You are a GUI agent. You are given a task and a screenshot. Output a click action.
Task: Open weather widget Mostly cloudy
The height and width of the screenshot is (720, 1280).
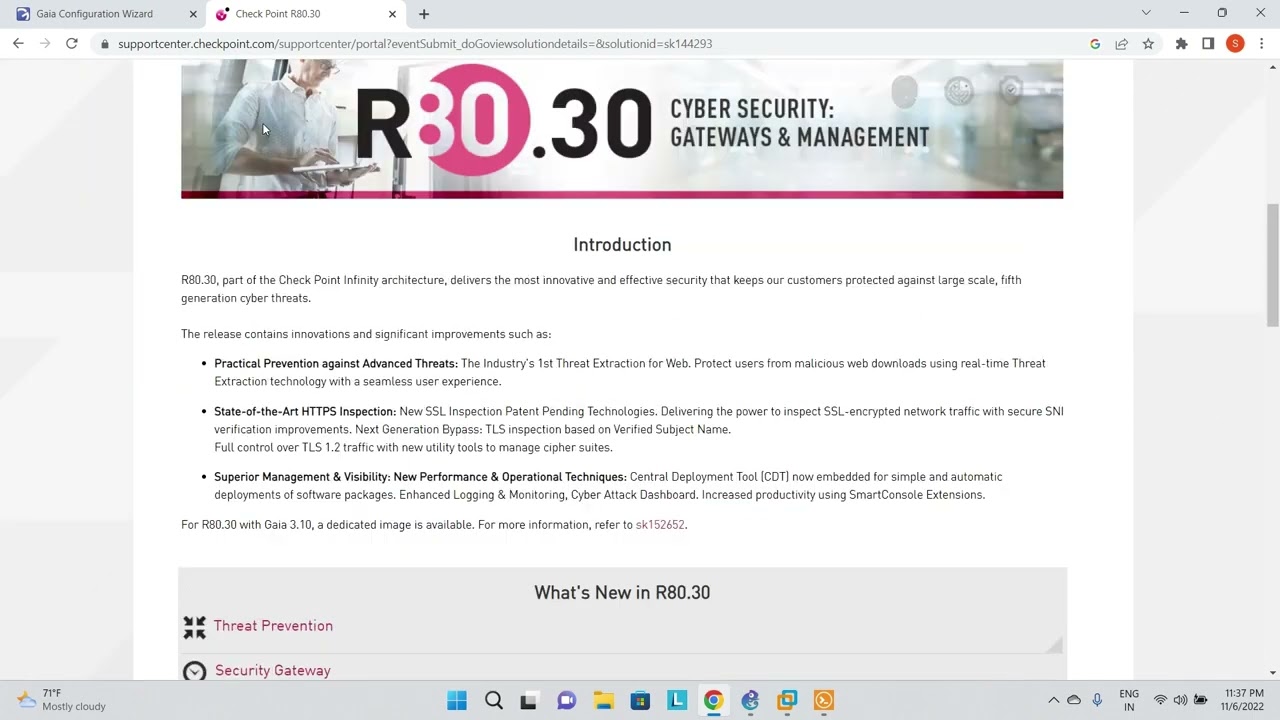[62, 700]
